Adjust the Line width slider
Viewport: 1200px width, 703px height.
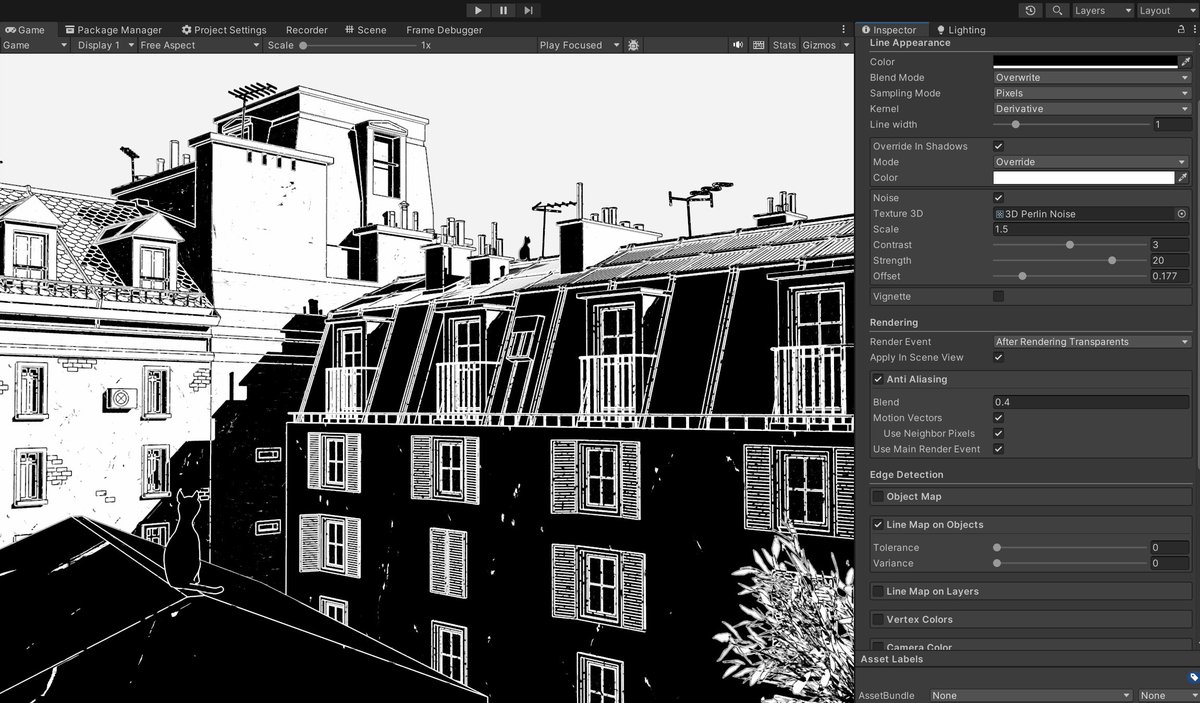[1071, 124]
